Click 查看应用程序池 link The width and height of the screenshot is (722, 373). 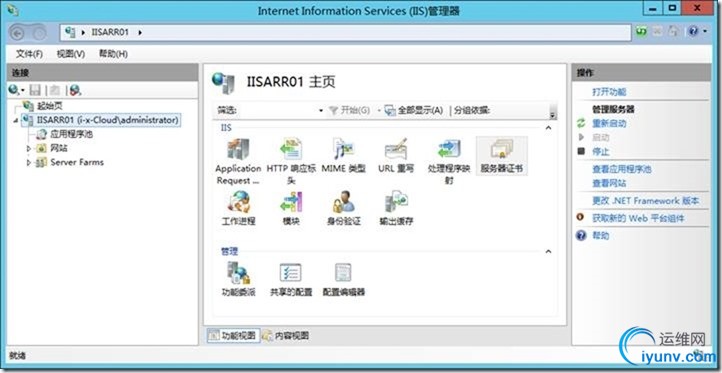tap(622, 169)
